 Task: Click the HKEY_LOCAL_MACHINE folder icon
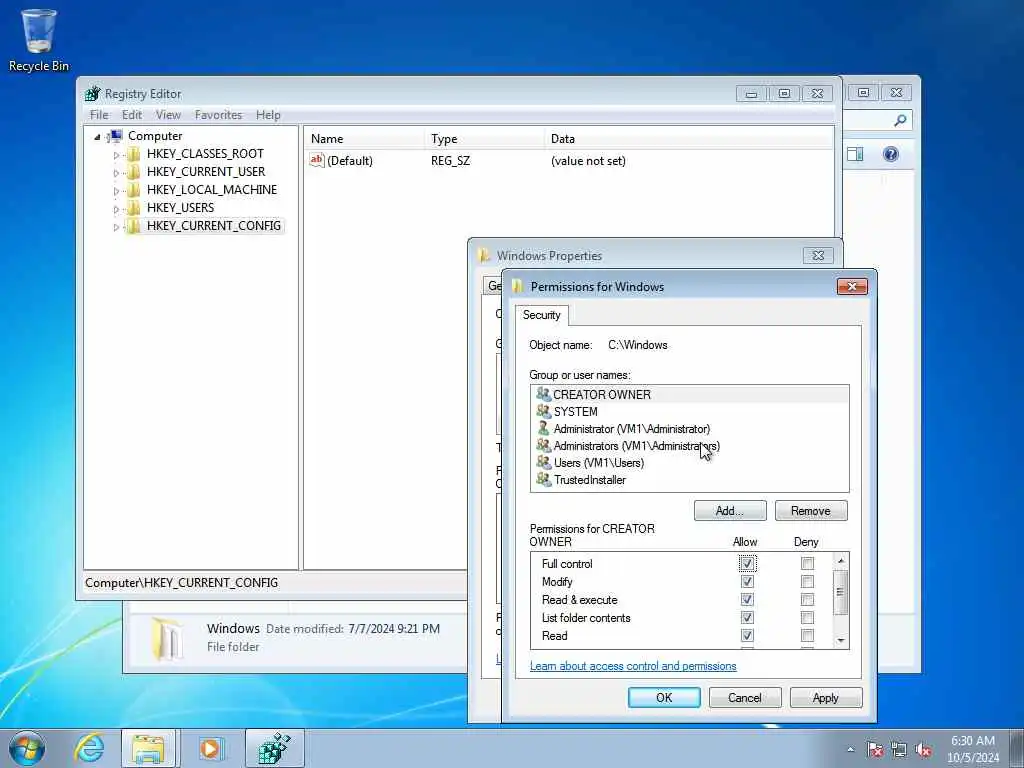click(133, 190)
